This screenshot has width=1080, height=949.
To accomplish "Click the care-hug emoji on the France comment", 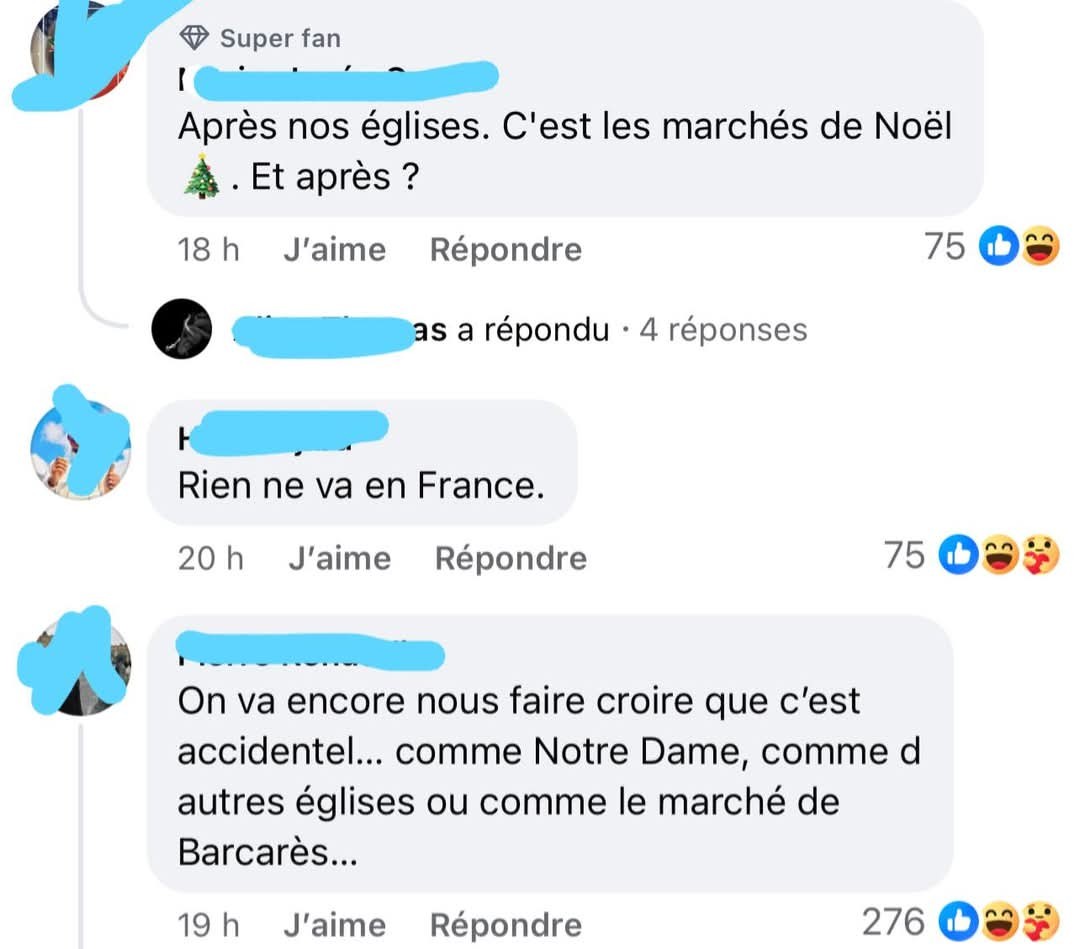I will [1040, 554].
